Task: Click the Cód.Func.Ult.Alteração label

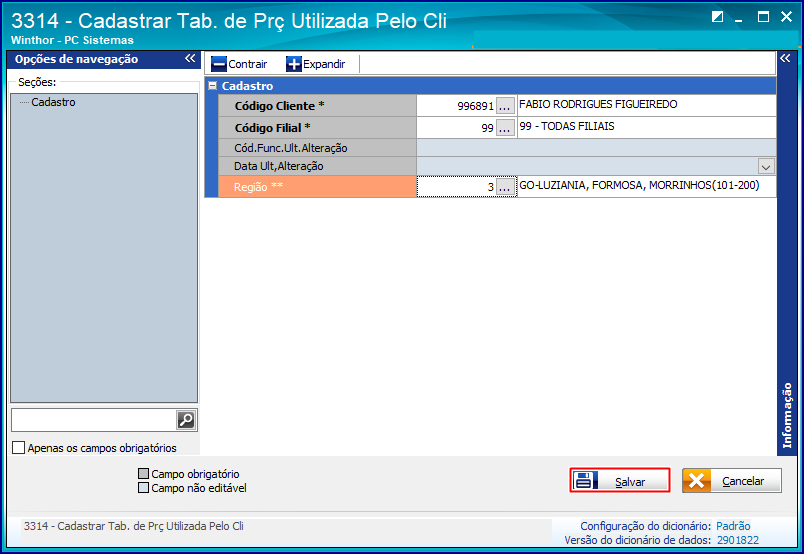Action: point(291,148)
